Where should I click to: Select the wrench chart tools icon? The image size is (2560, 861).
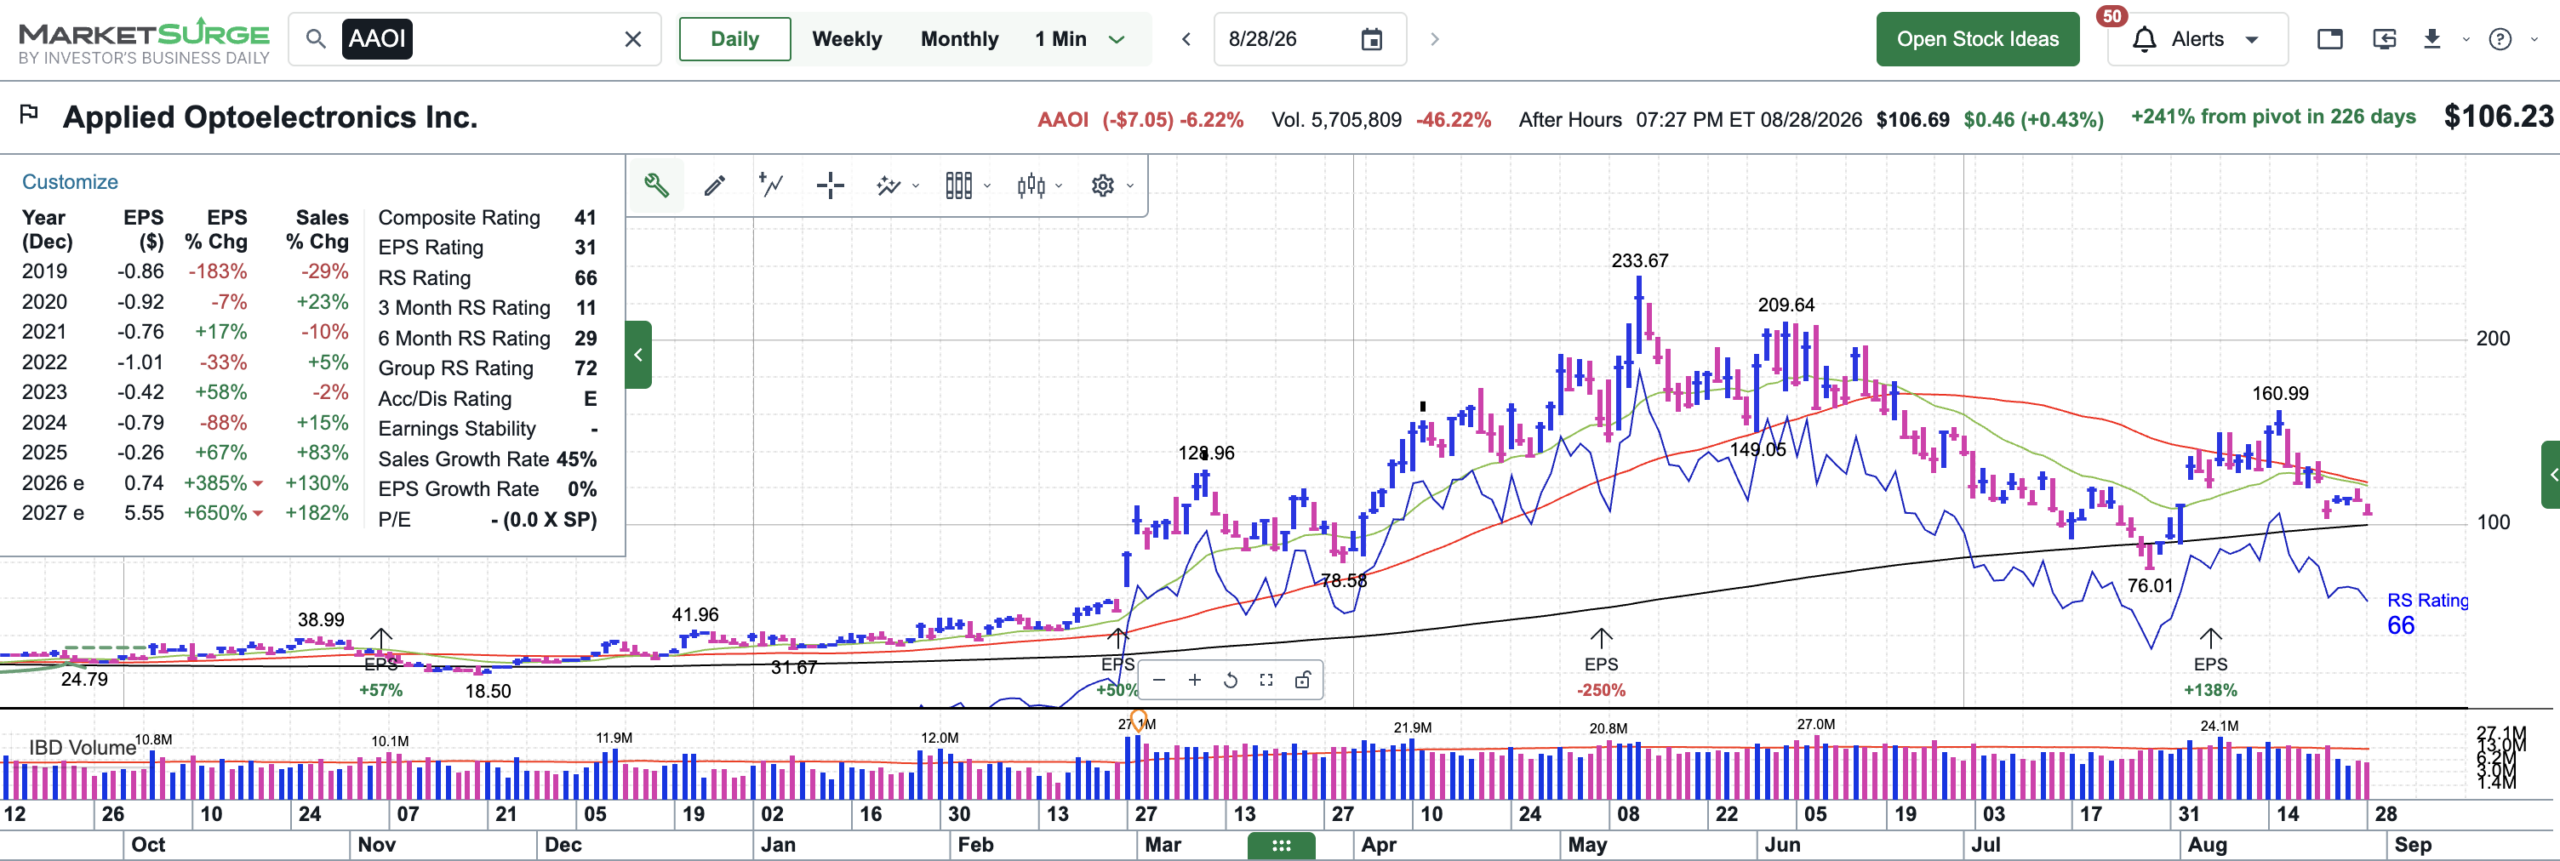click(x=656, y=185)
